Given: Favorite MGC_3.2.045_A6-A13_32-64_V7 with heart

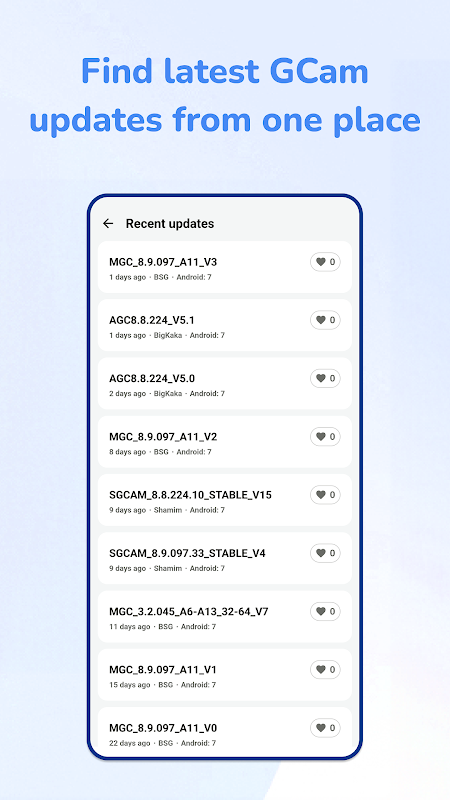Looking at the screenshot, I should pos(326,611).
